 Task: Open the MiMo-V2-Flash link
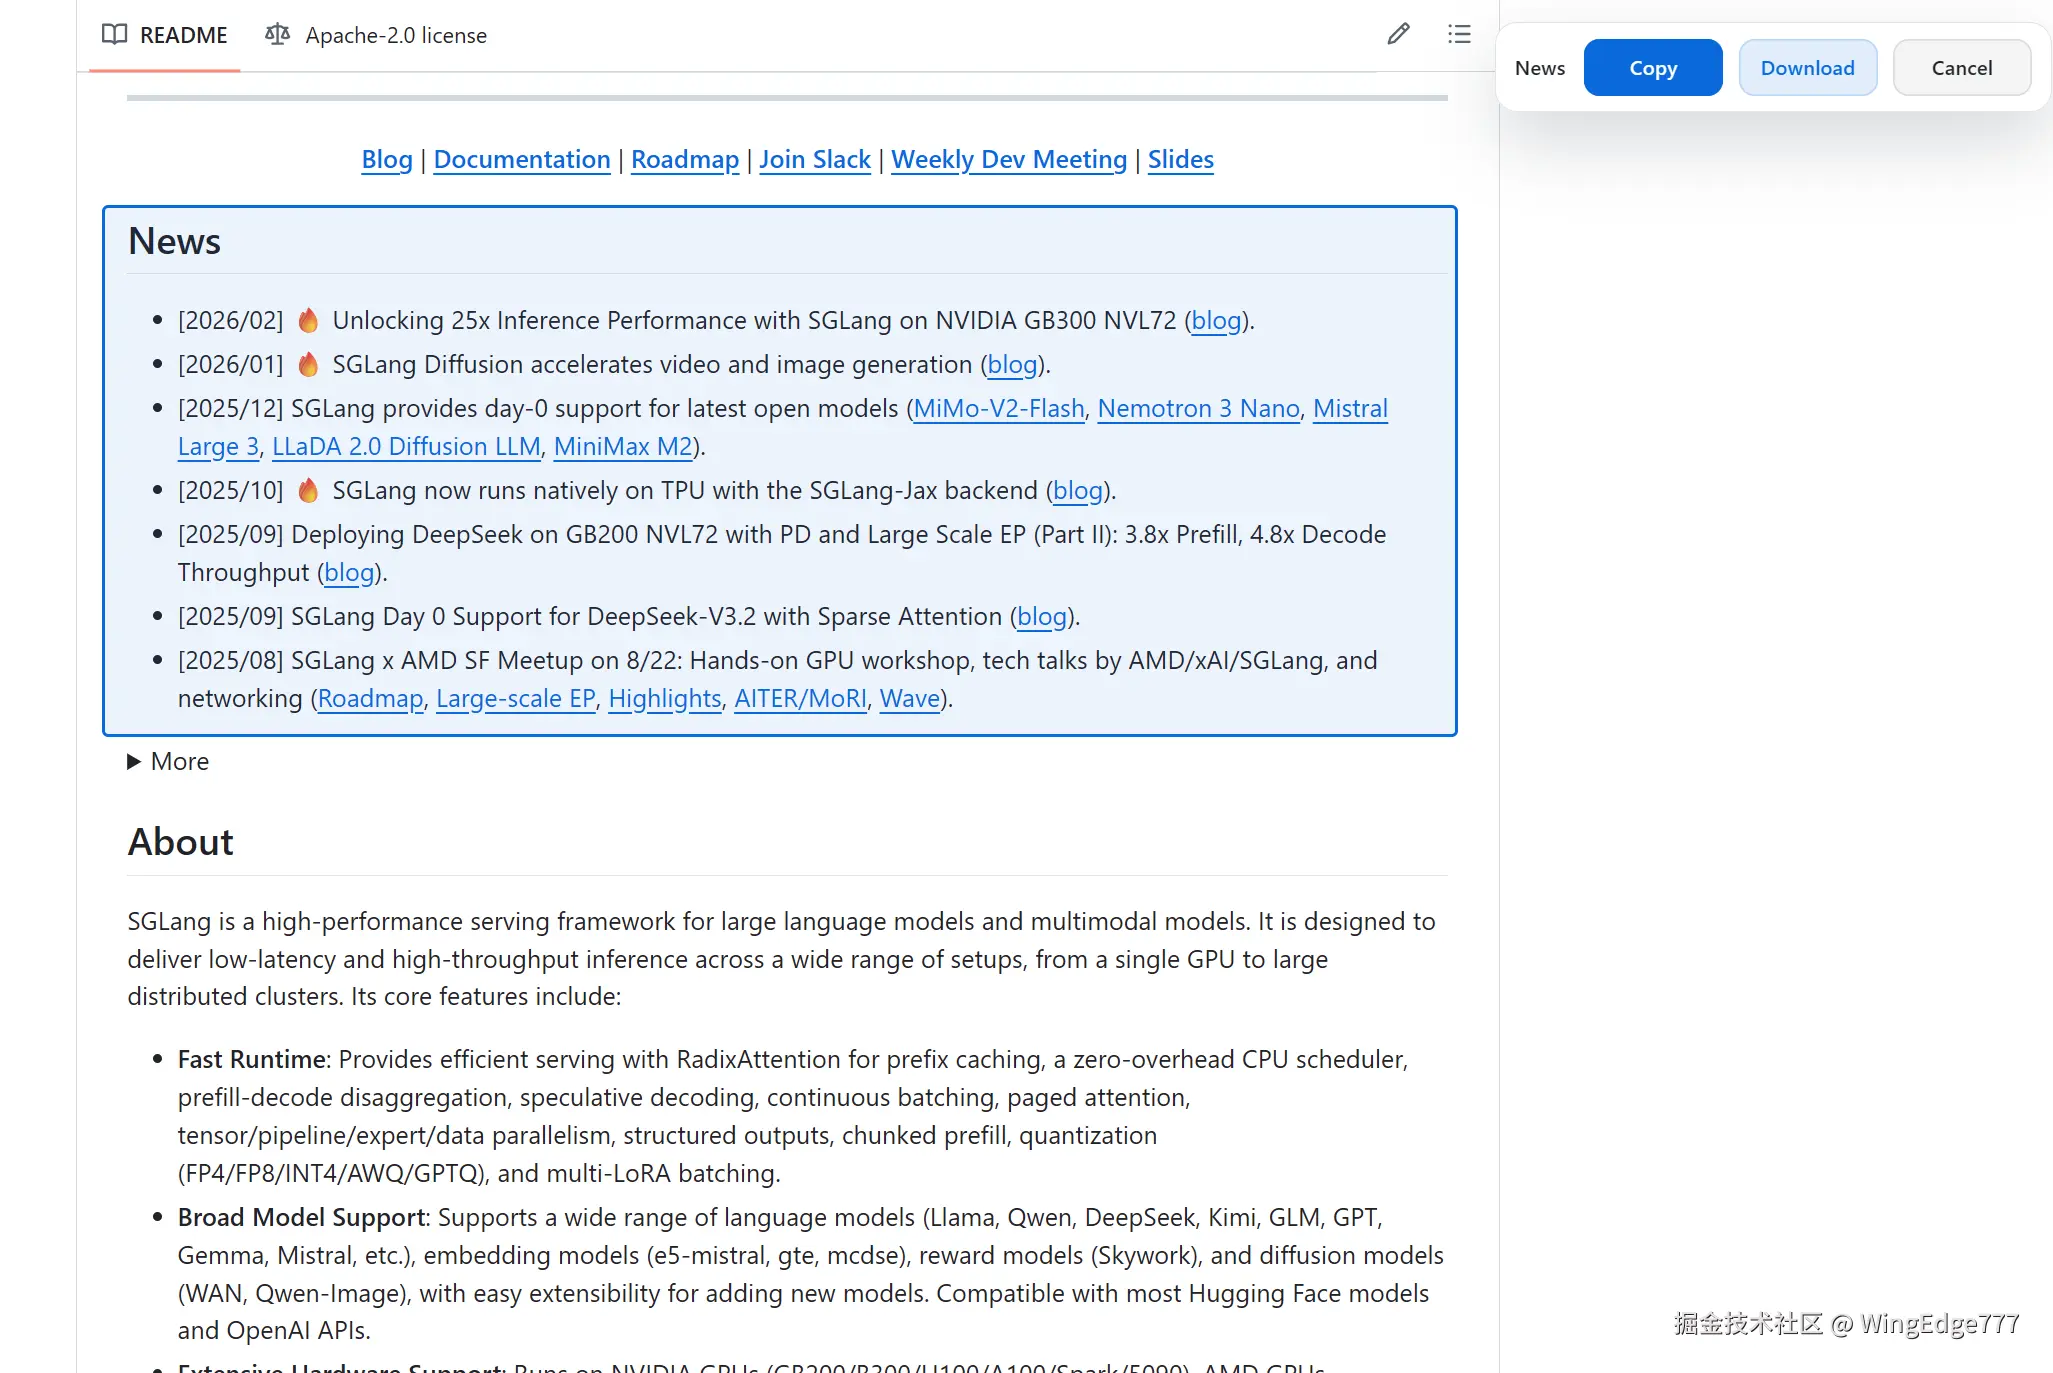tap(999, 408)
